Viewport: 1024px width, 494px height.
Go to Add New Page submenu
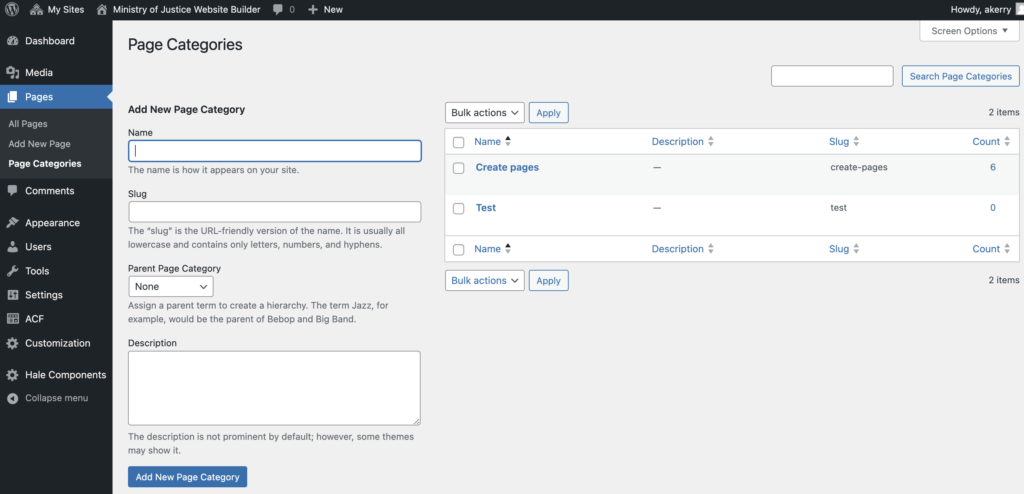click(39, 144)
